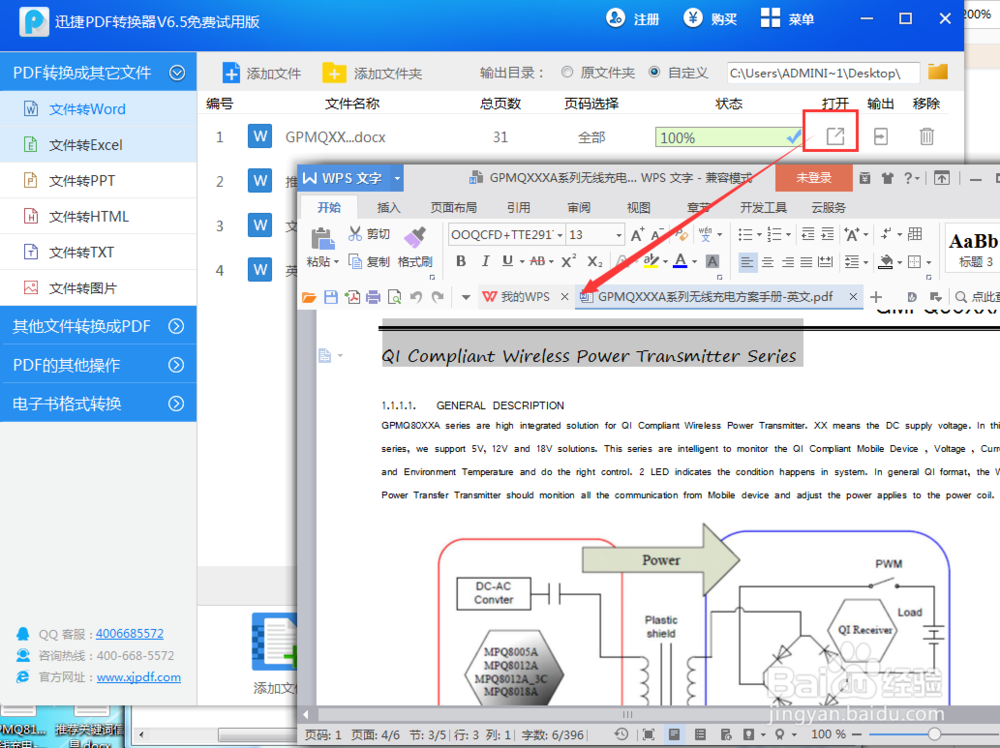Open the paste options dropdown arrow

coord(336,261)
